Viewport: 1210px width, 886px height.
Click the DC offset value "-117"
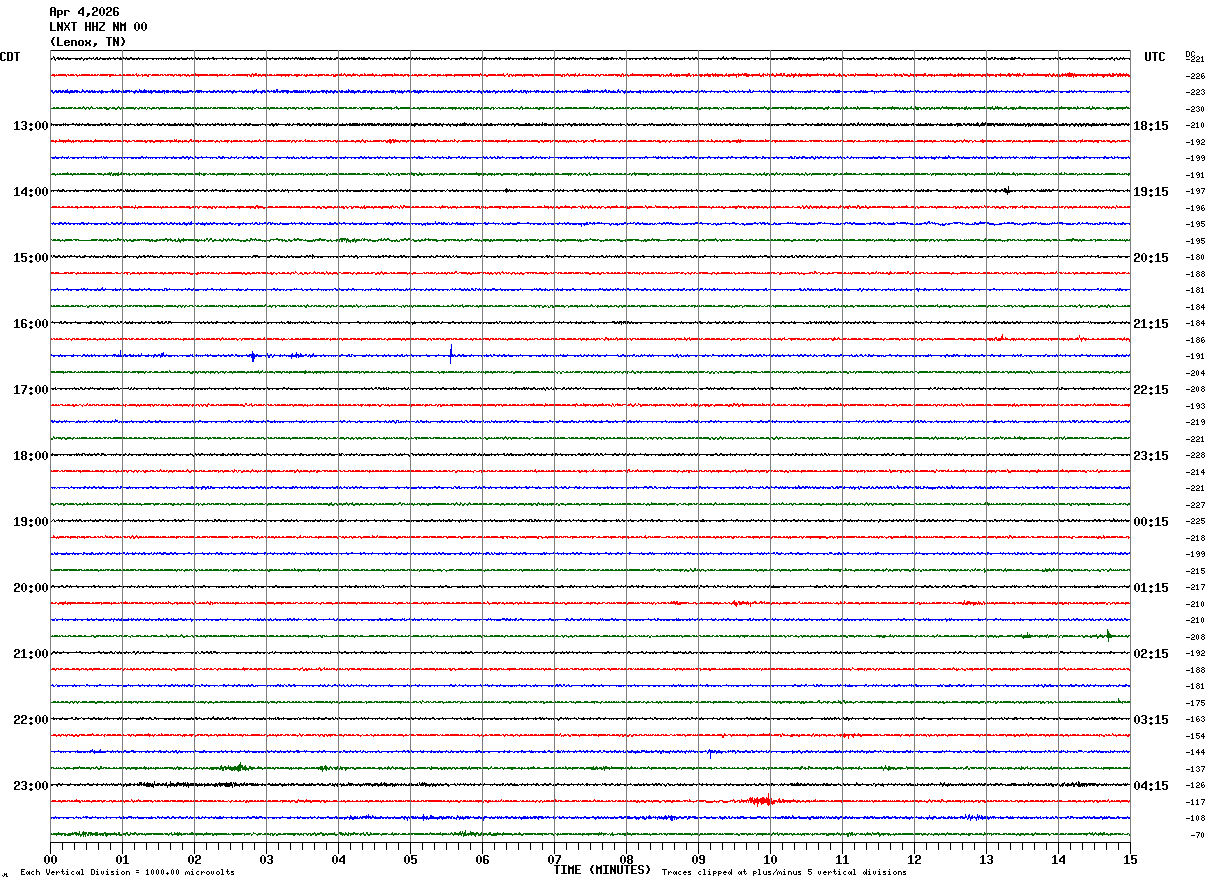[1195, 802]
